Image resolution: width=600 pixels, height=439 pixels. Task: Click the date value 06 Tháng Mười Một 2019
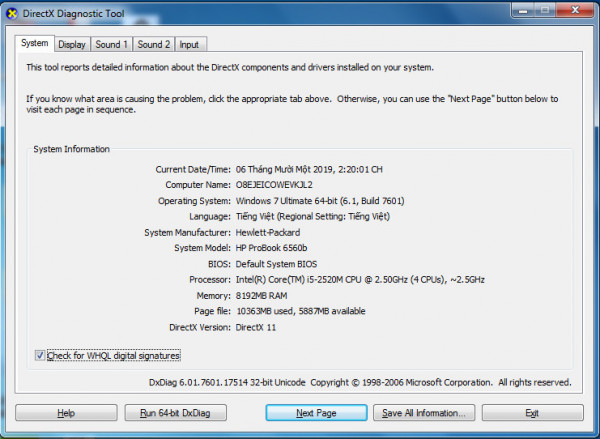pyautogui.click(x=309, y=170)
